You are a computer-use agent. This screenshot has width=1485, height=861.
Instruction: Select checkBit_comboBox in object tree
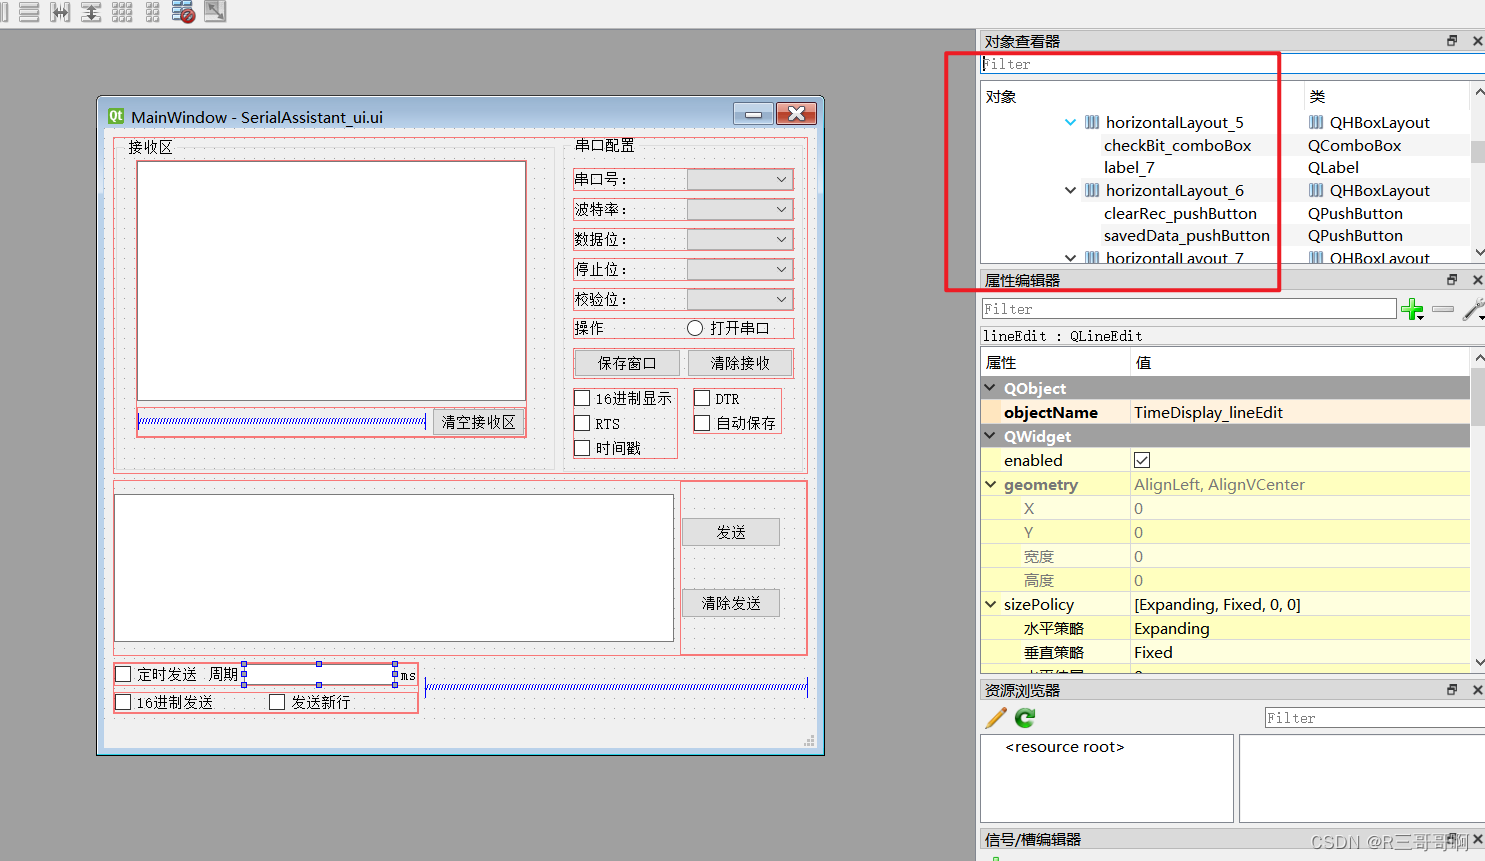coord(1178,145)
